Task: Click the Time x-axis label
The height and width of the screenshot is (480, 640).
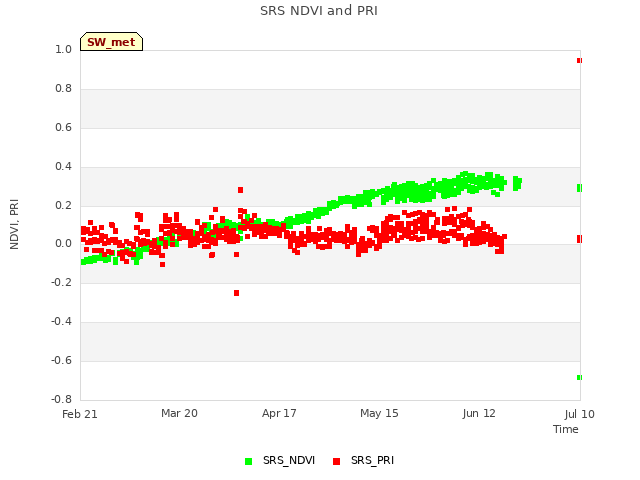Action: (566, 429)
